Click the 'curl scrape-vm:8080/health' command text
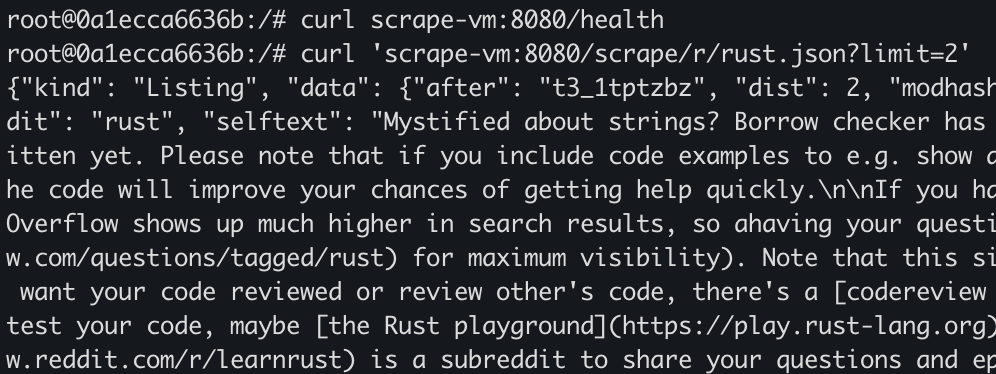Screen dimensions: 996x374 coord(482,20)
